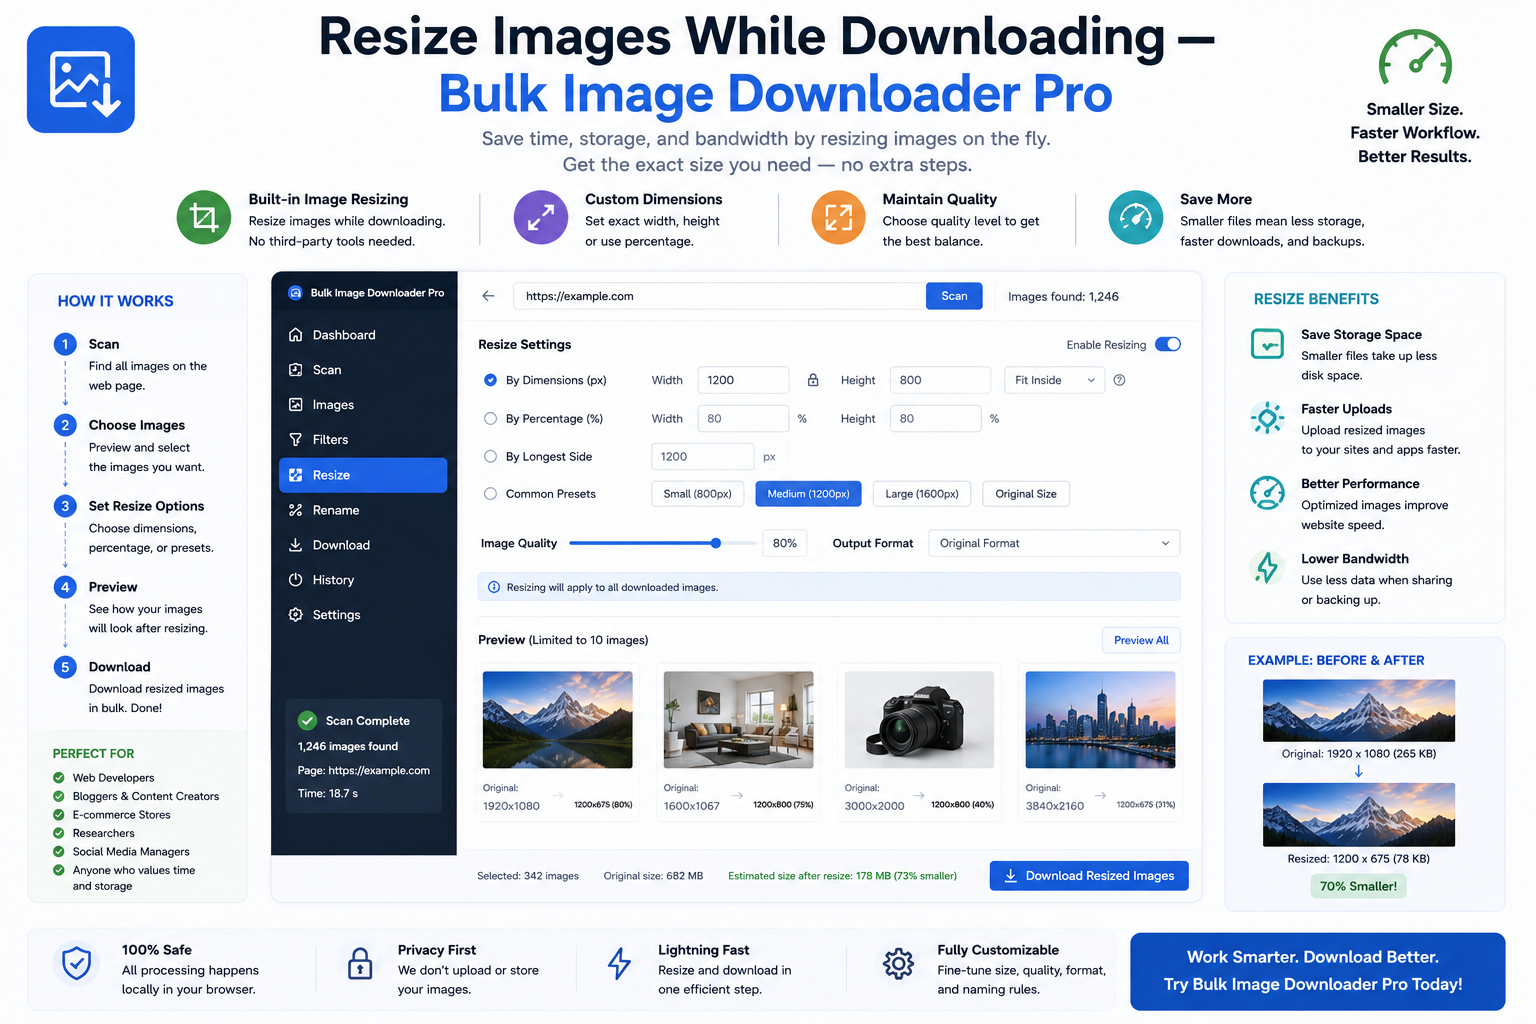This screenshot has height=1024, width=1536.
Task: Select the By Percentage (%) radio button
Action: [x=490, y=419]
